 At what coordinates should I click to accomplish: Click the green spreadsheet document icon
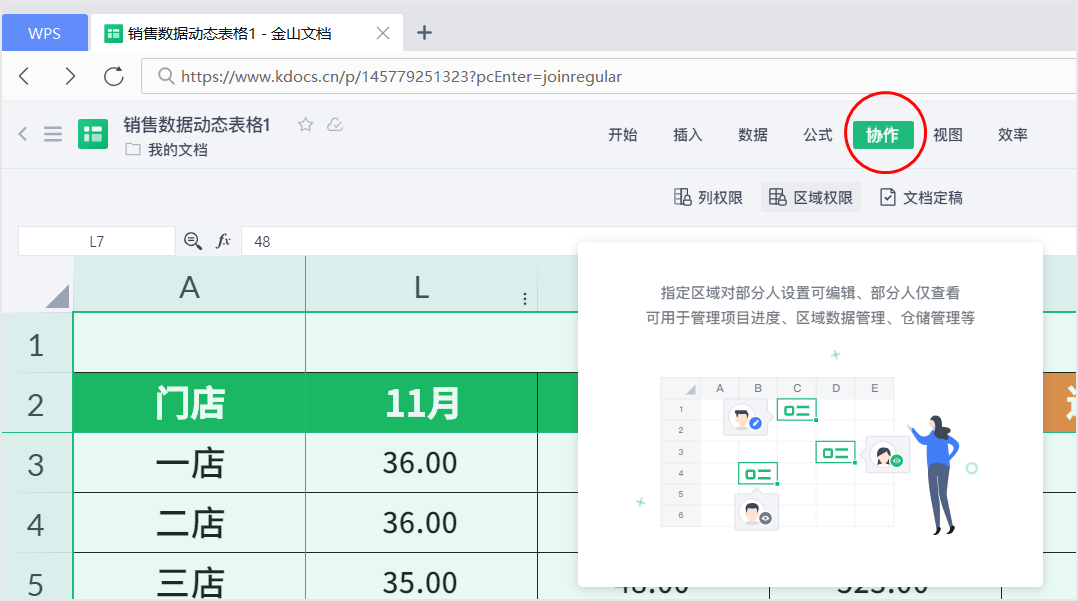pyautogui.click(x=92, y=133)
